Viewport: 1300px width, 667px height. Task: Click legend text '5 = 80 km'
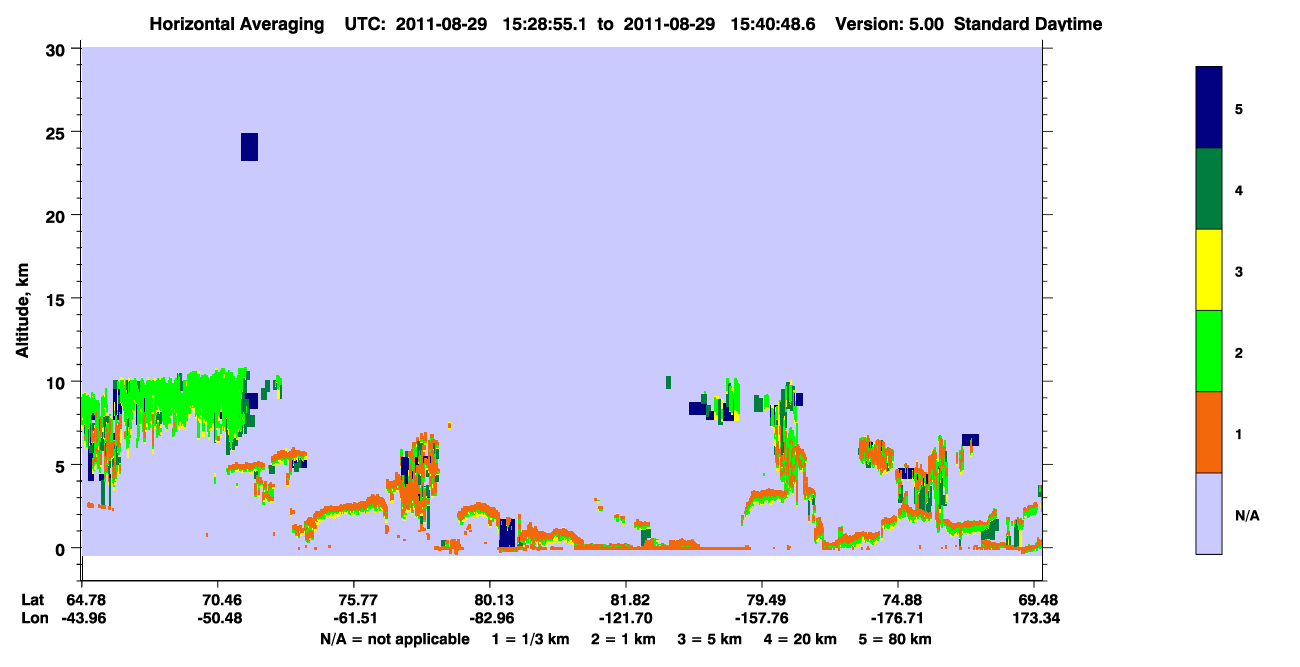tap(897, 639)
